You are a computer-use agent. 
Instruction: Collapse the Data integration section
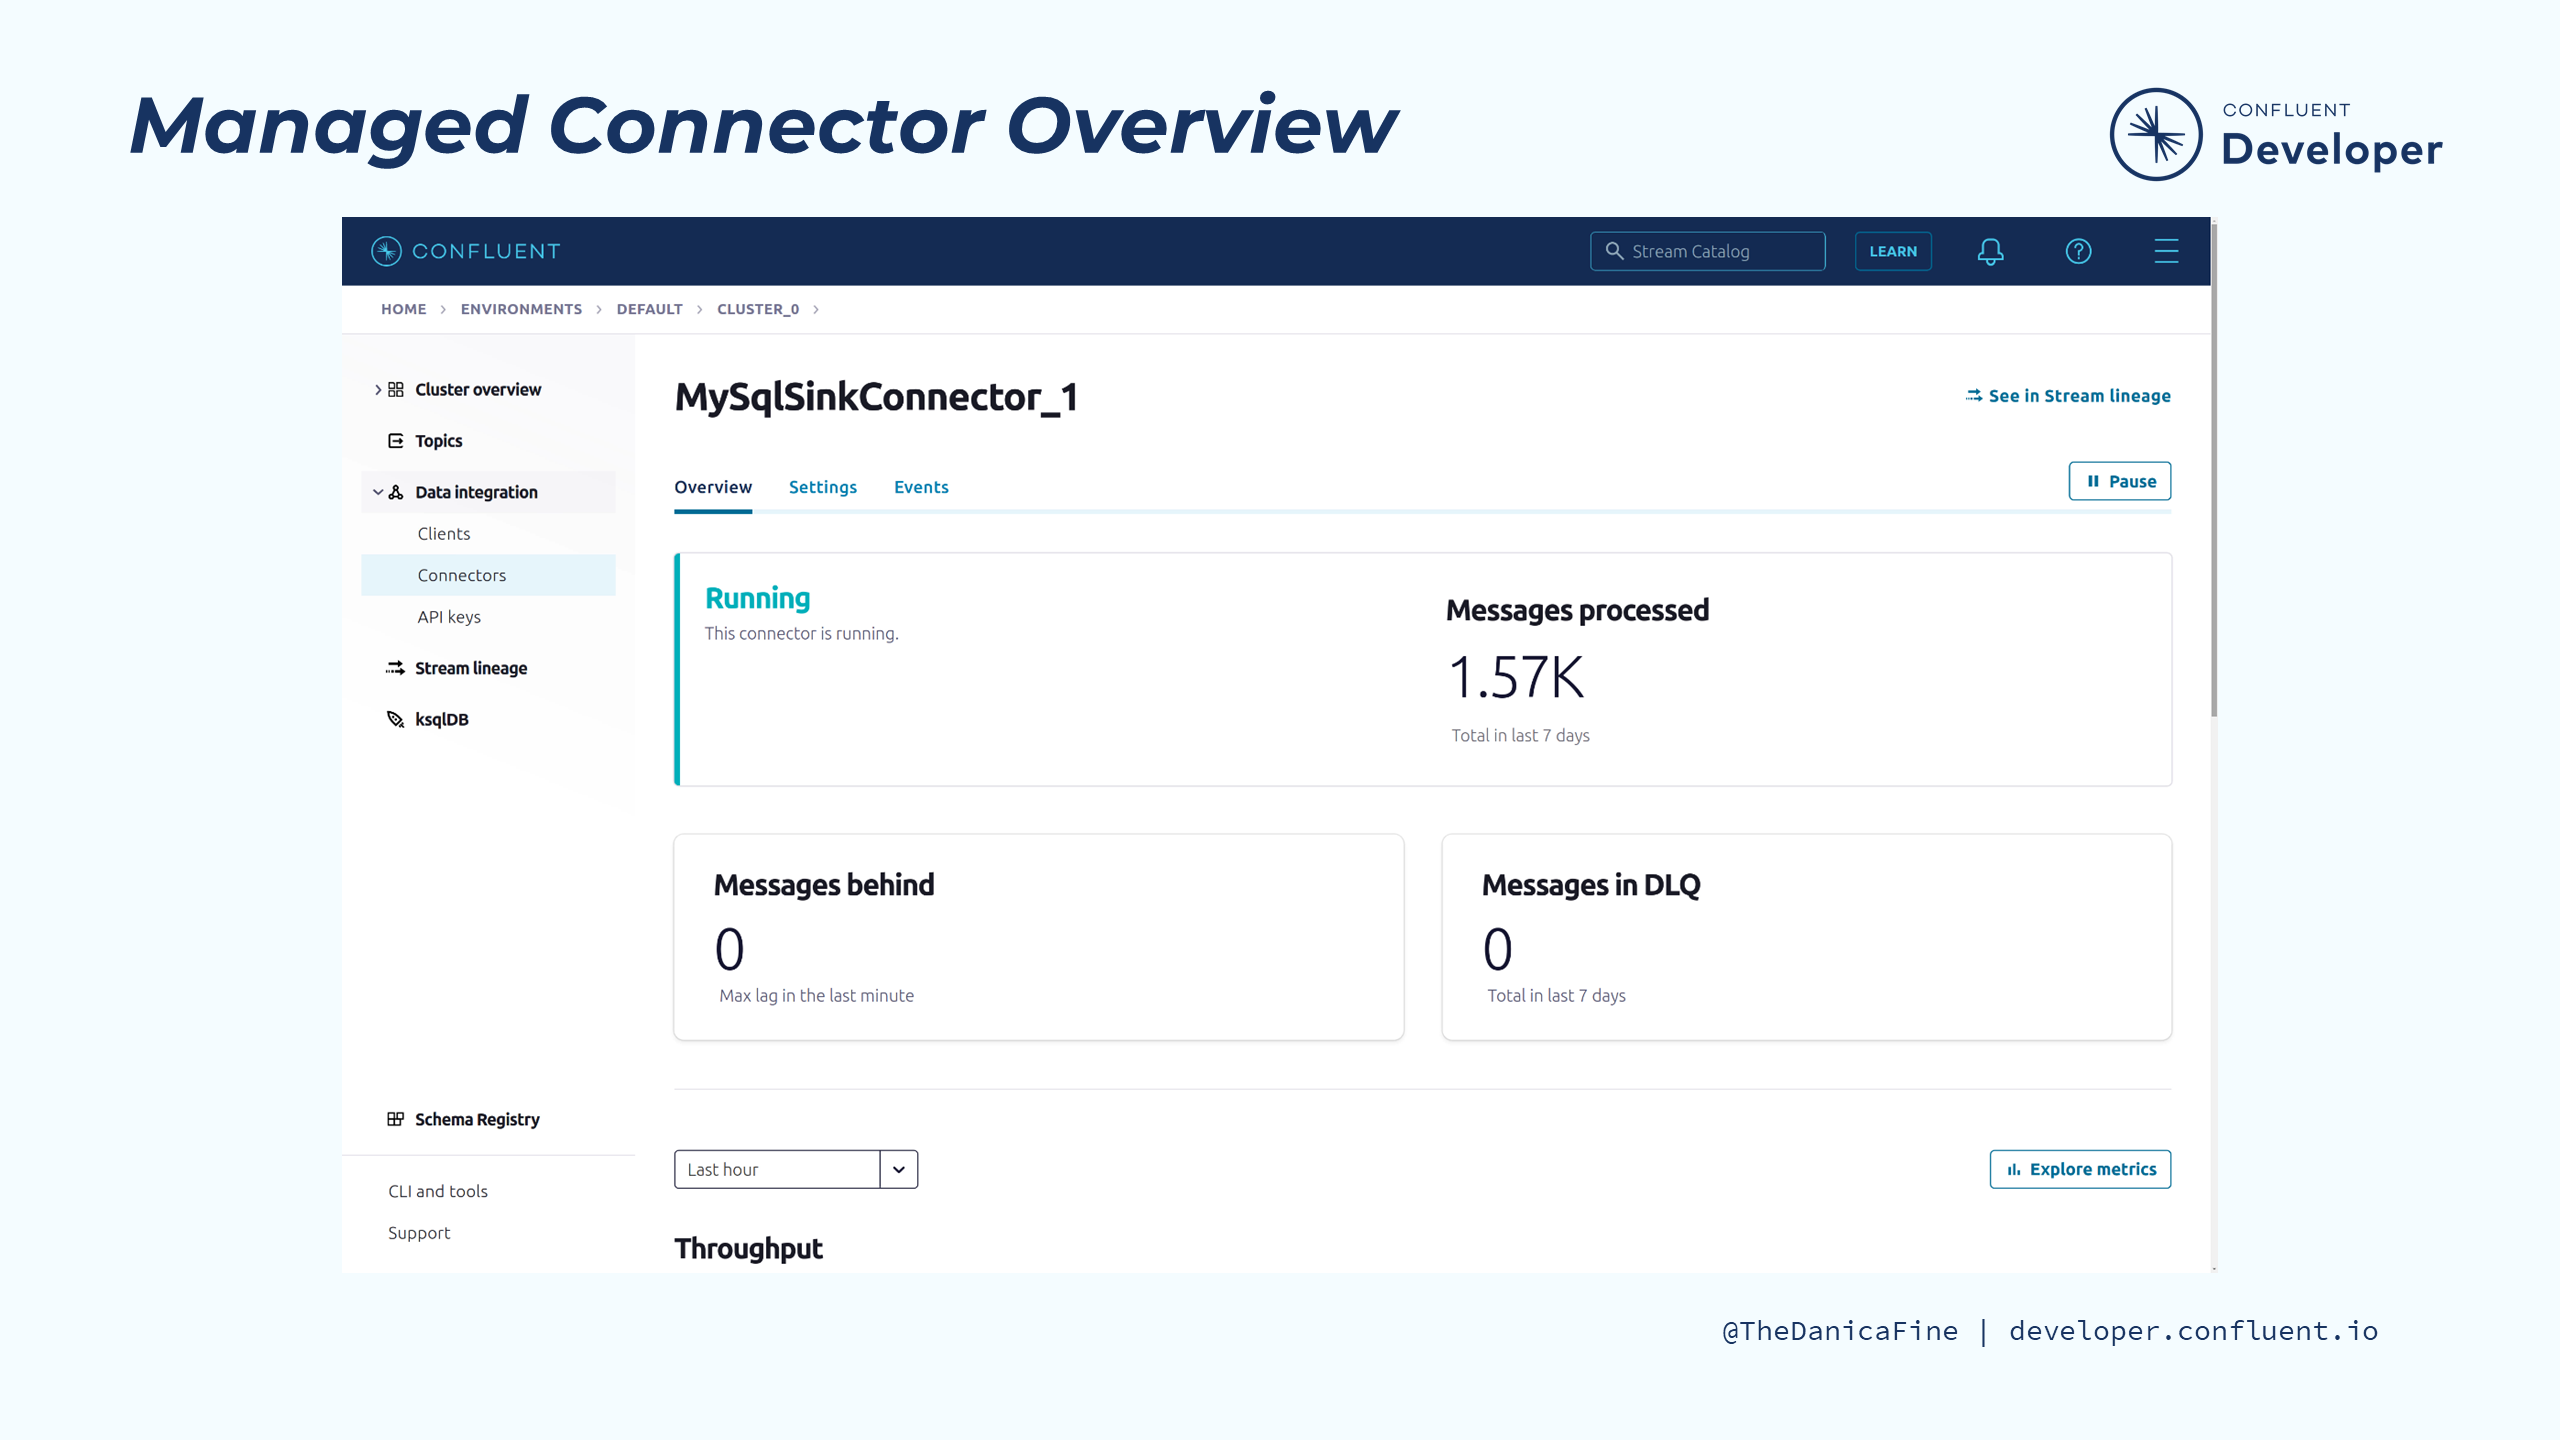pyautogui.click(x=377, y=492)
